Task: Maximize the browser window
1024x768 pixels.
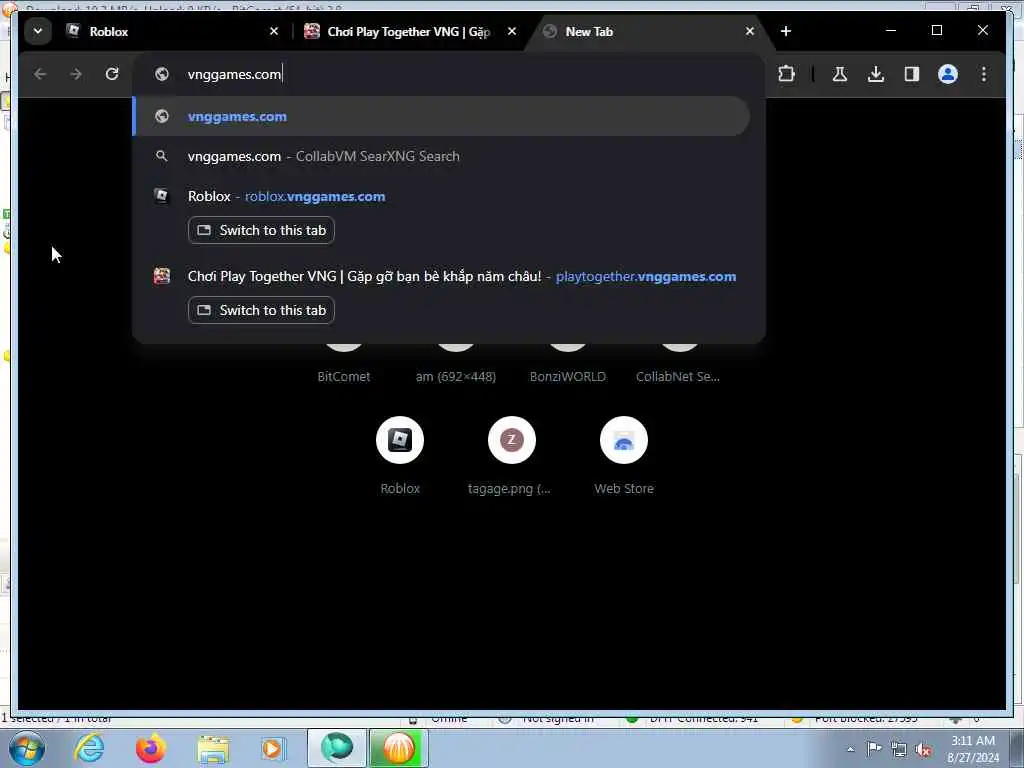Action: [x=936, y=30]
